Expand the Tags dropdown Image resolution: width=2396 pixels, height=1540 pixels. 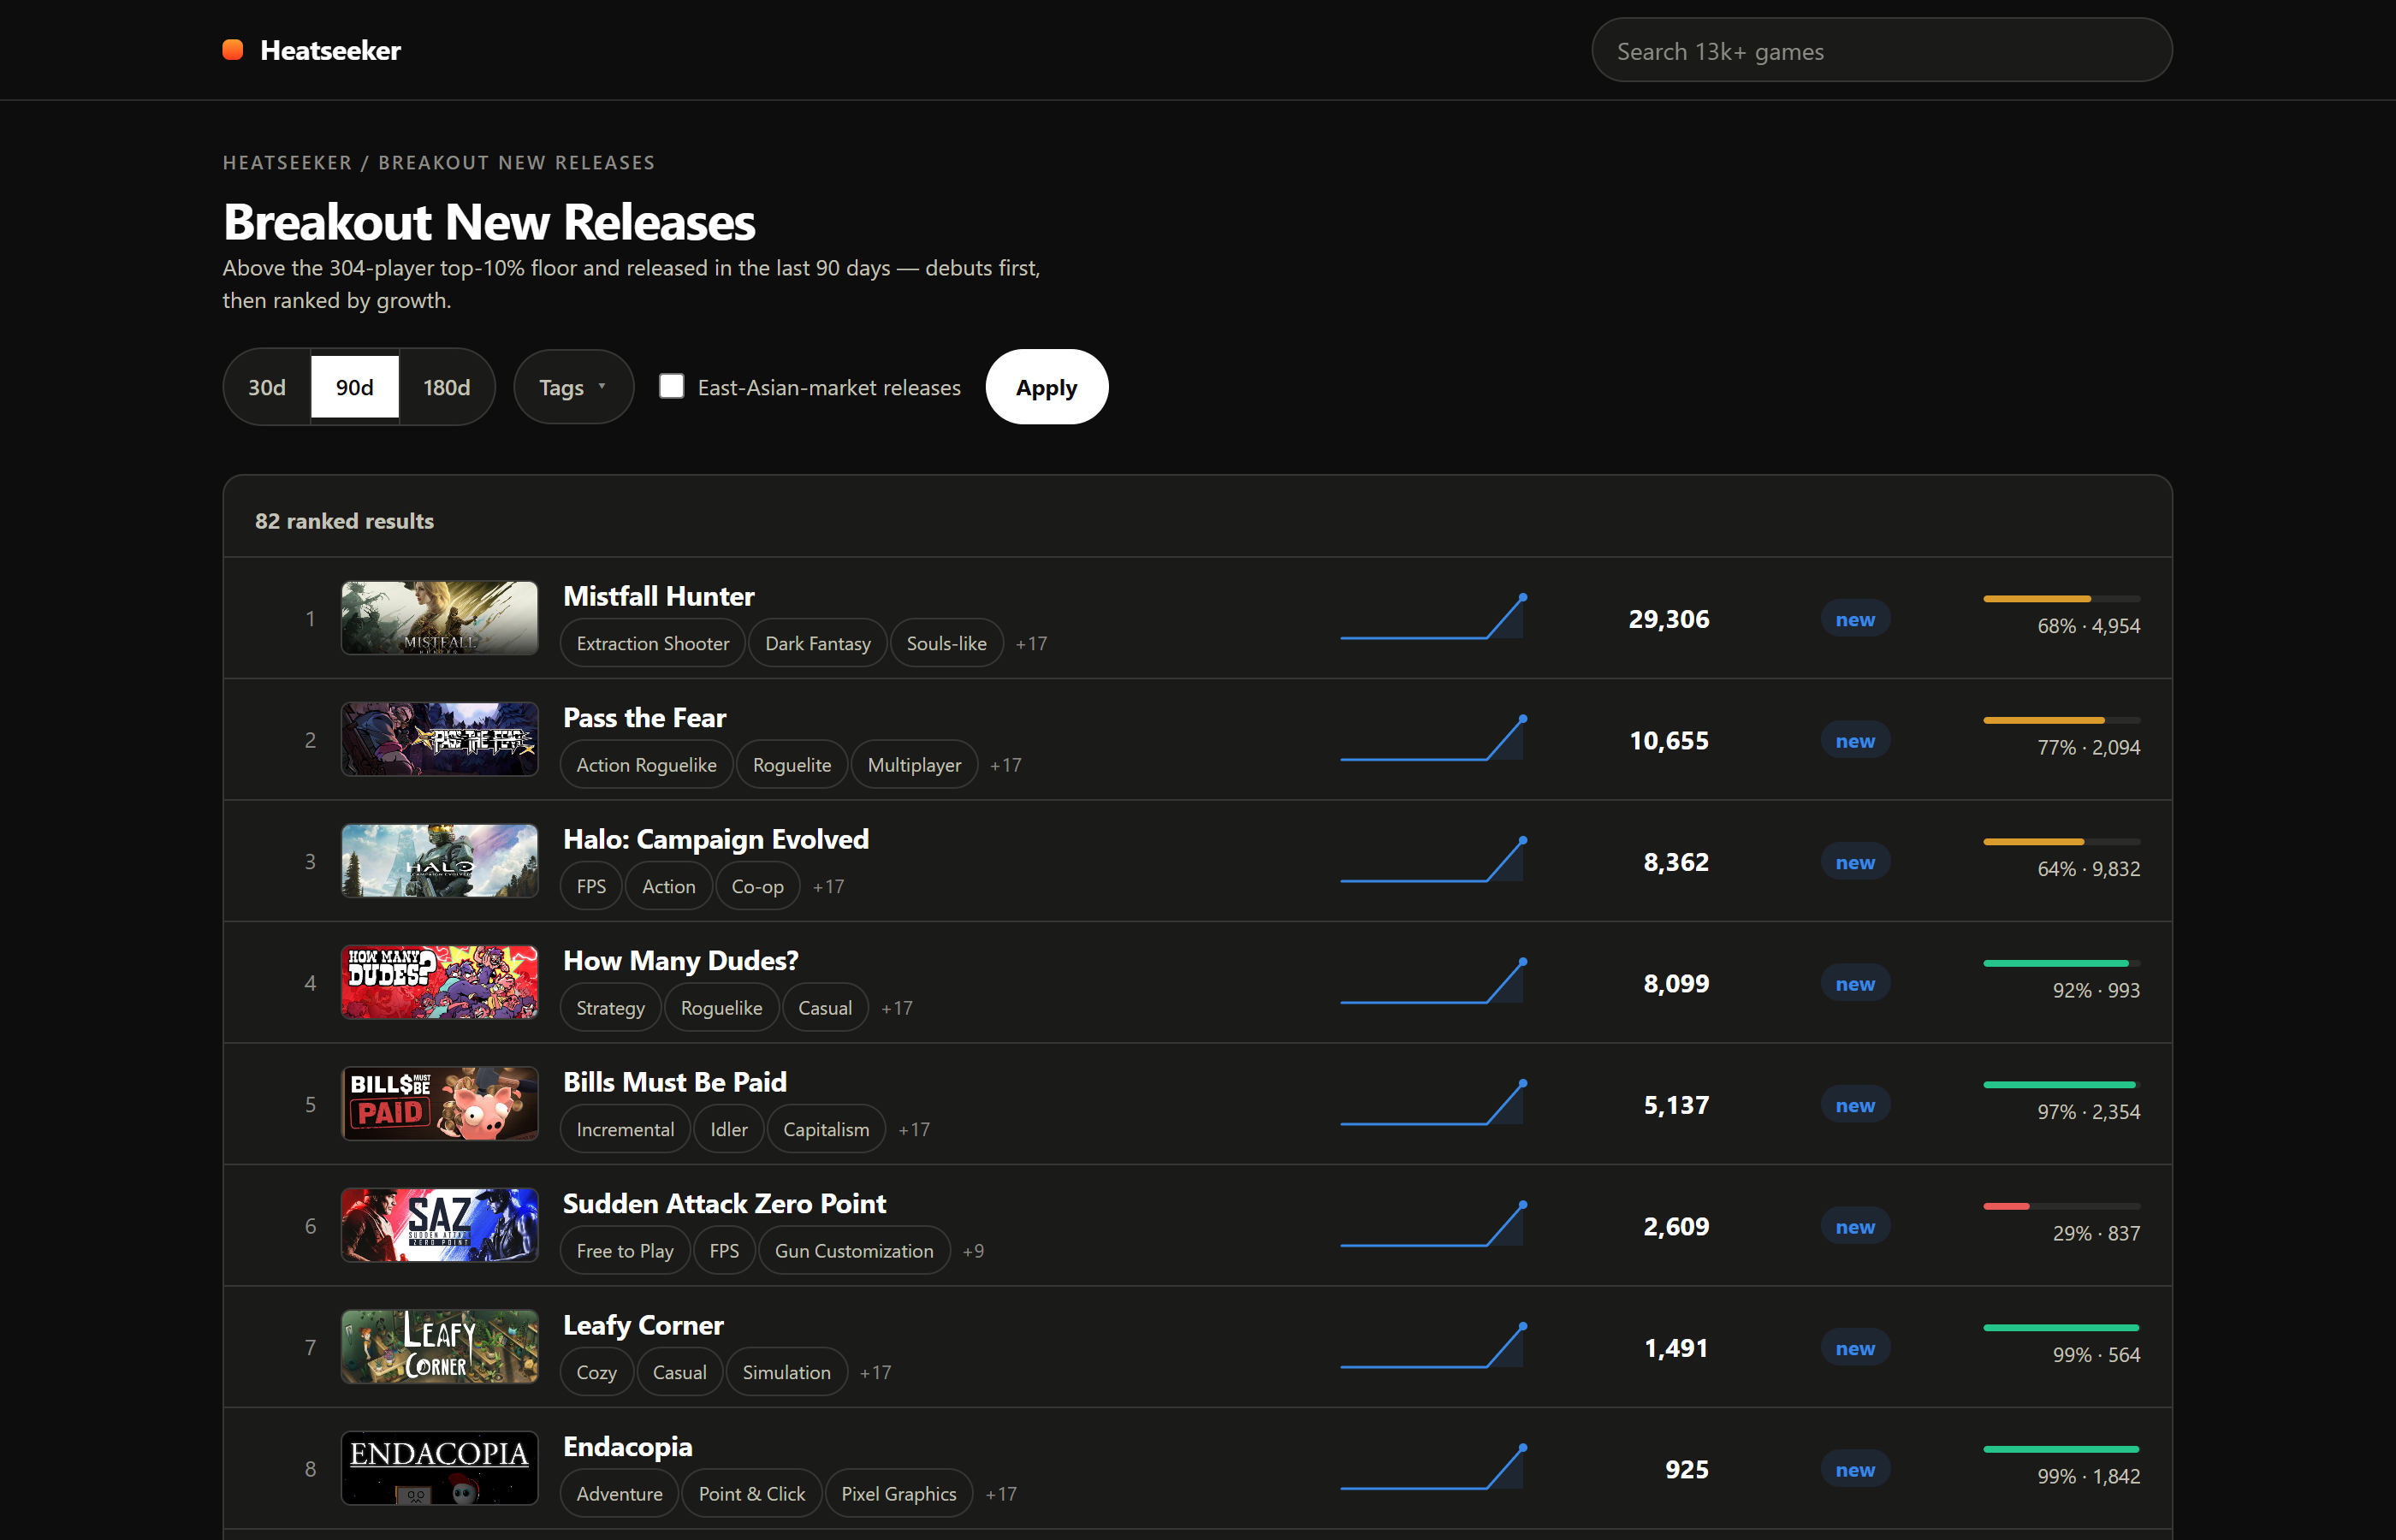(x=573, y=387)
